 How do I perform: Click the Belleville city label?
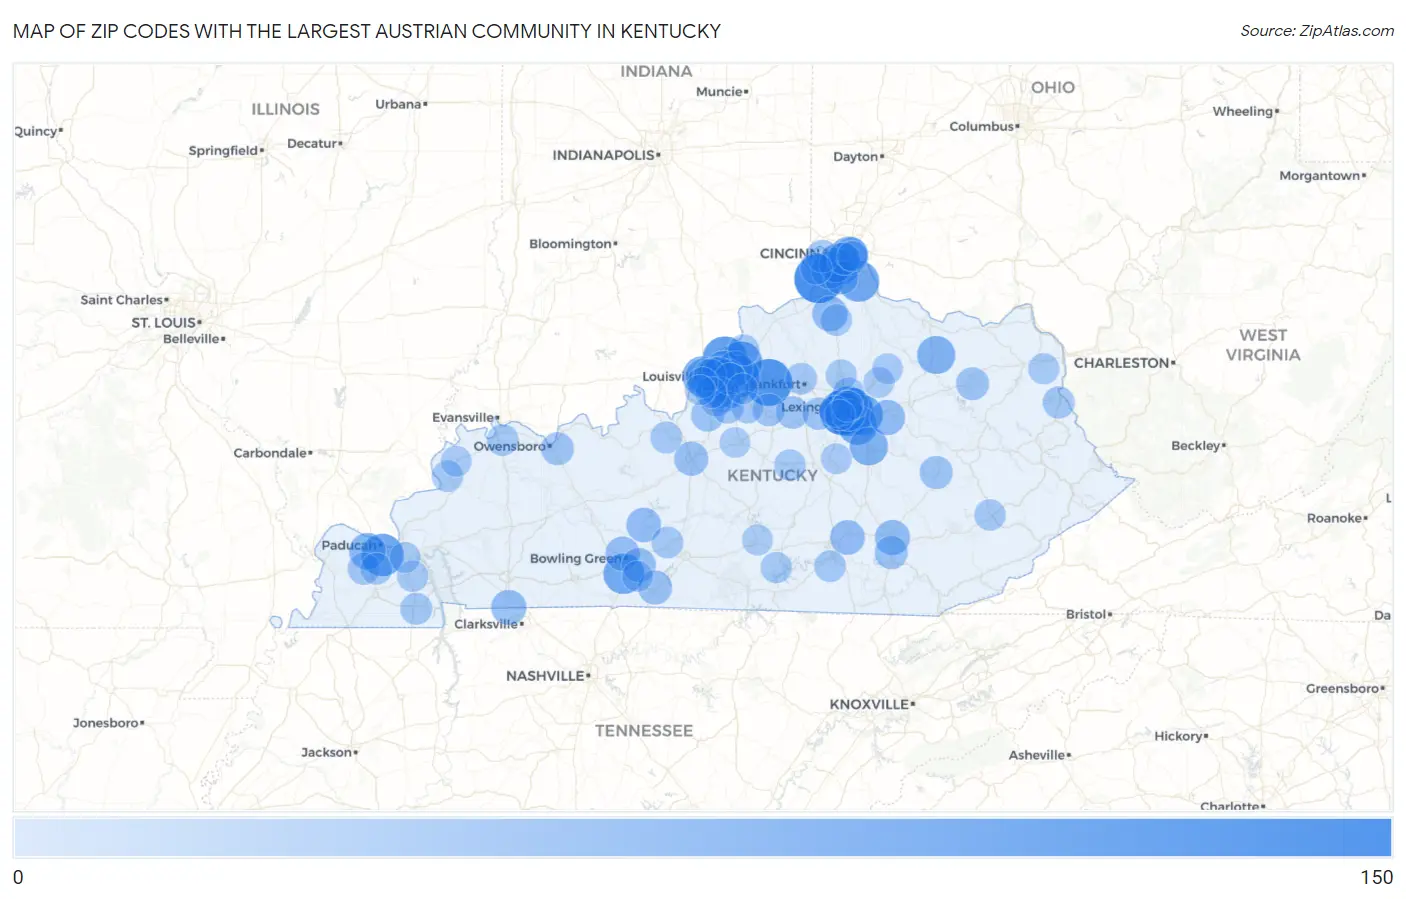pos(192,339)
